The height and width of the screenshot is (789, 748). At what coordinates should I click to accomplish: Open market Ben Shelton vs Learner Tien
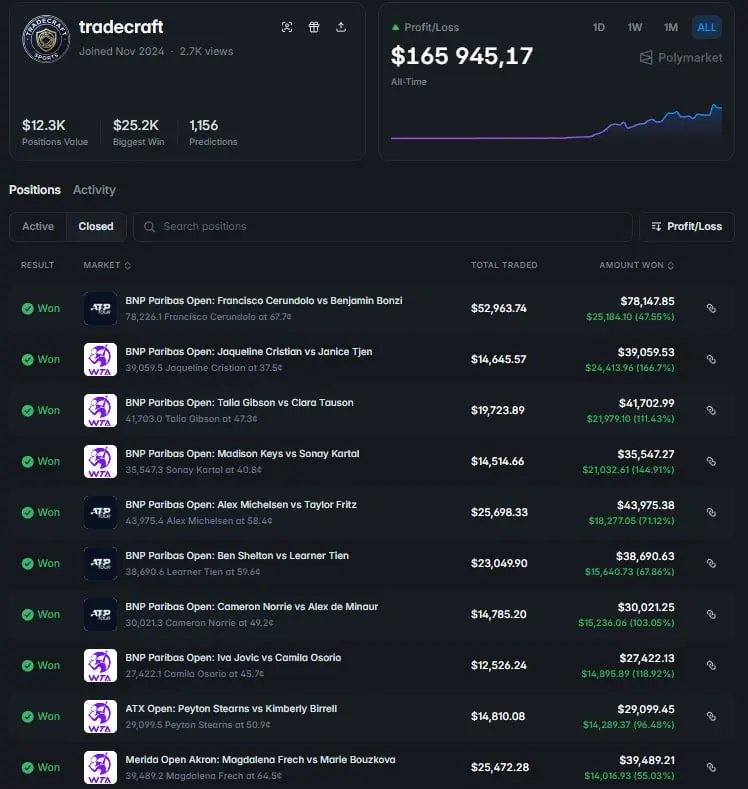tap(237, 556)
